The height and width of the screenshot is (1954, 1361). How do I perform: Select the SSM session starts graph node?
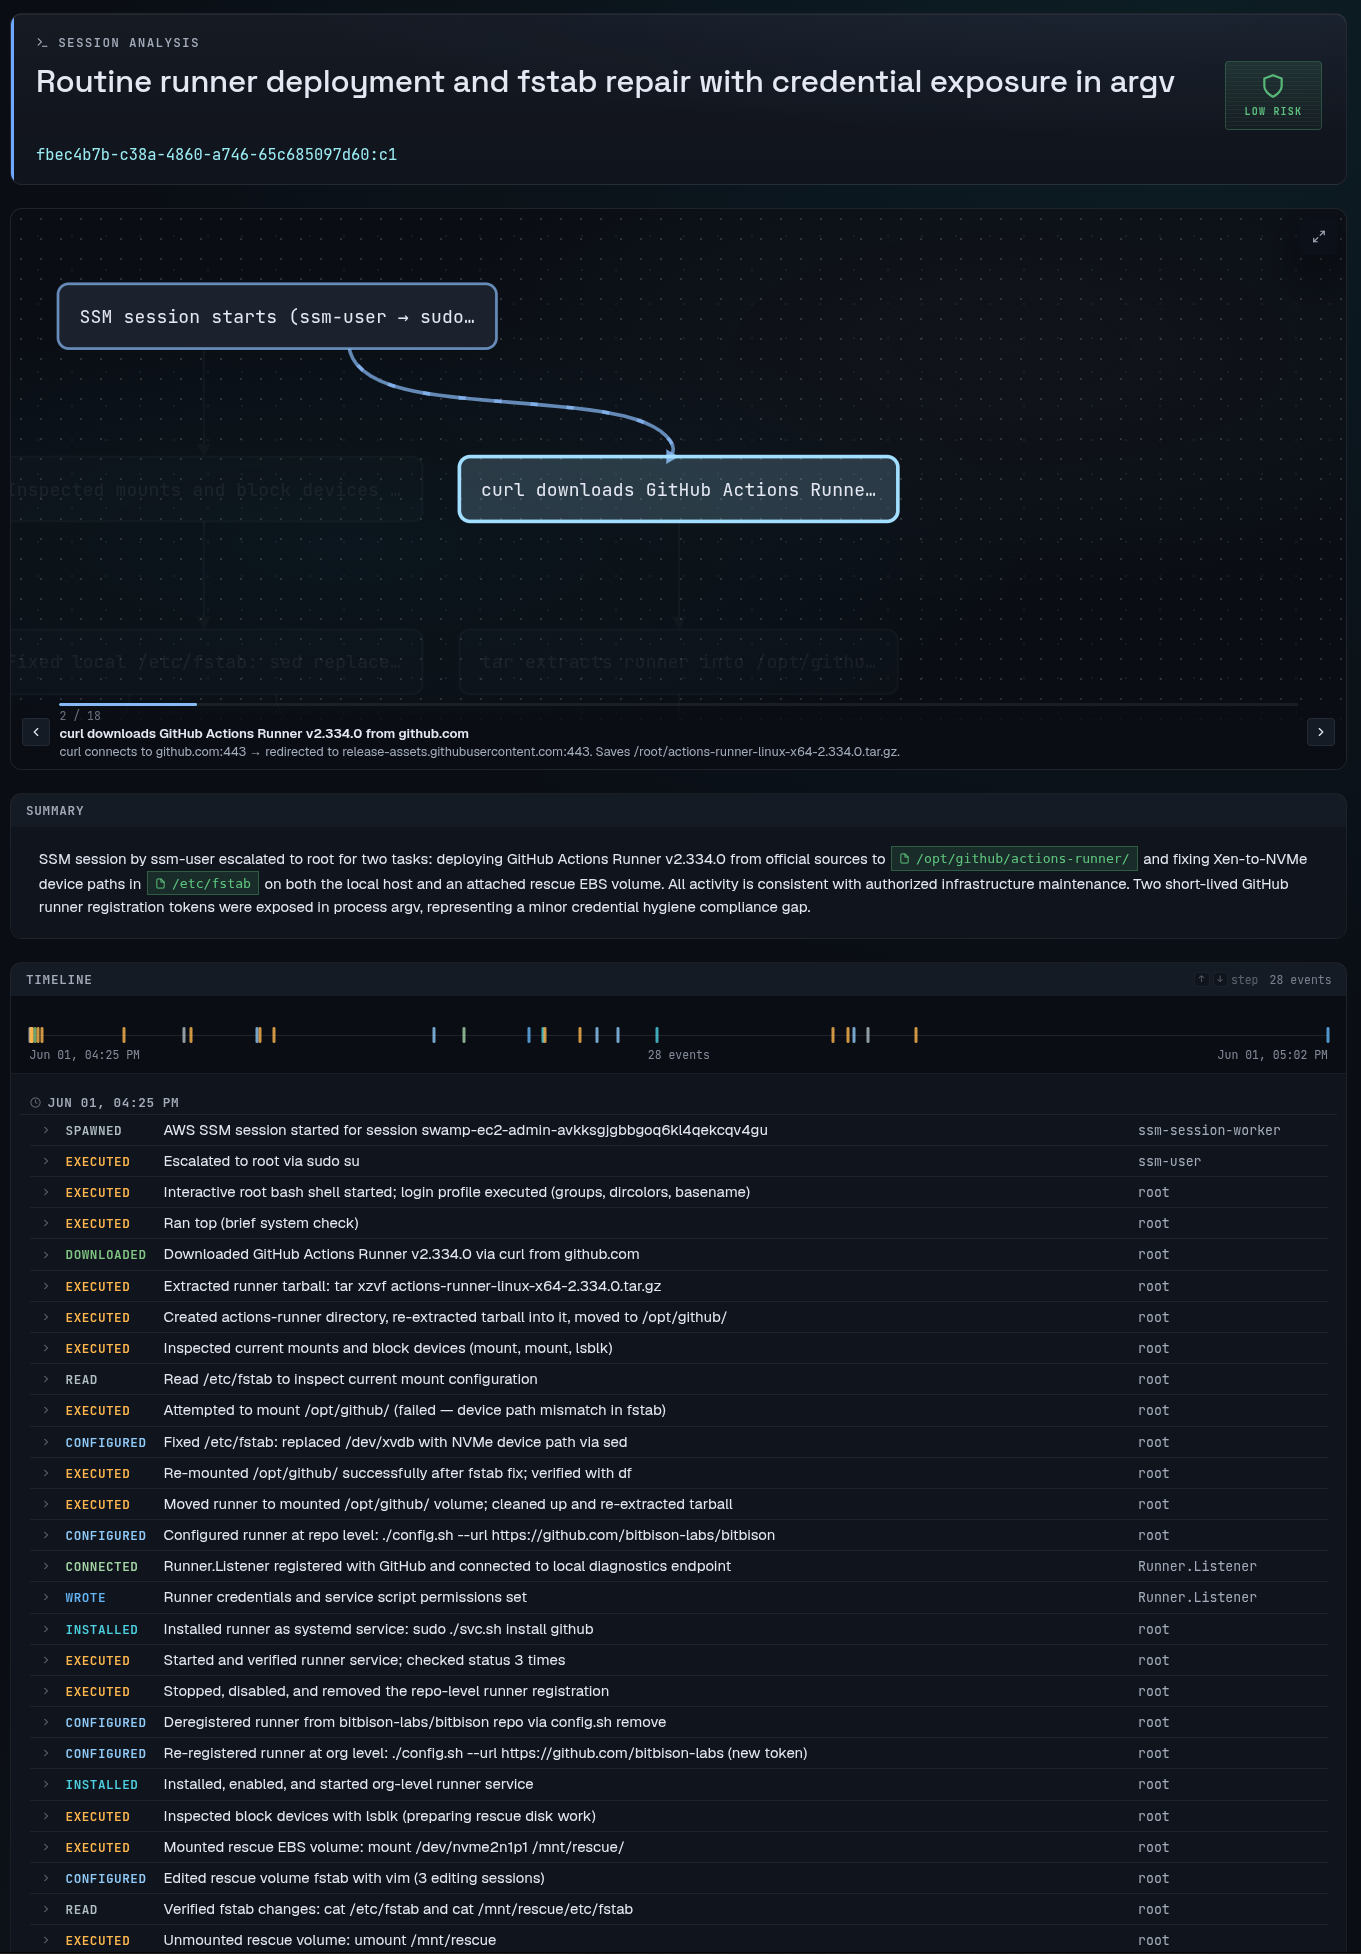[277, 317]
